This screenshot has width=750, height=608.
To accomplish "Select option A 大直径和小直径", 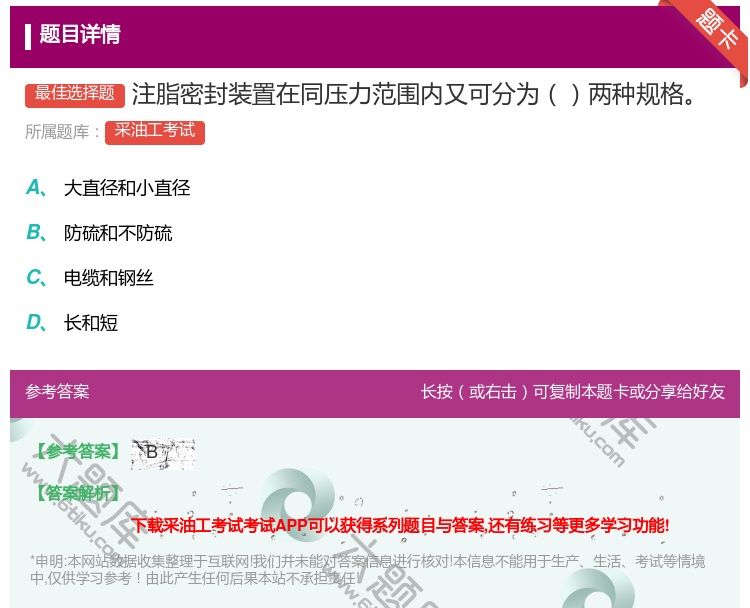I will click(x=108, y=188).
